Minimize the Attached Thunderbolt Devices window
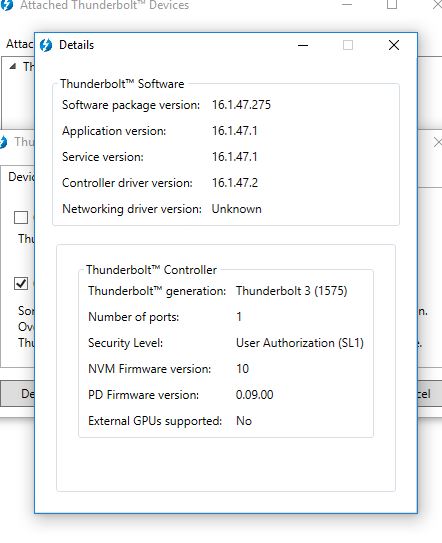The image size is (442, 543). click(x=347, y=5)
